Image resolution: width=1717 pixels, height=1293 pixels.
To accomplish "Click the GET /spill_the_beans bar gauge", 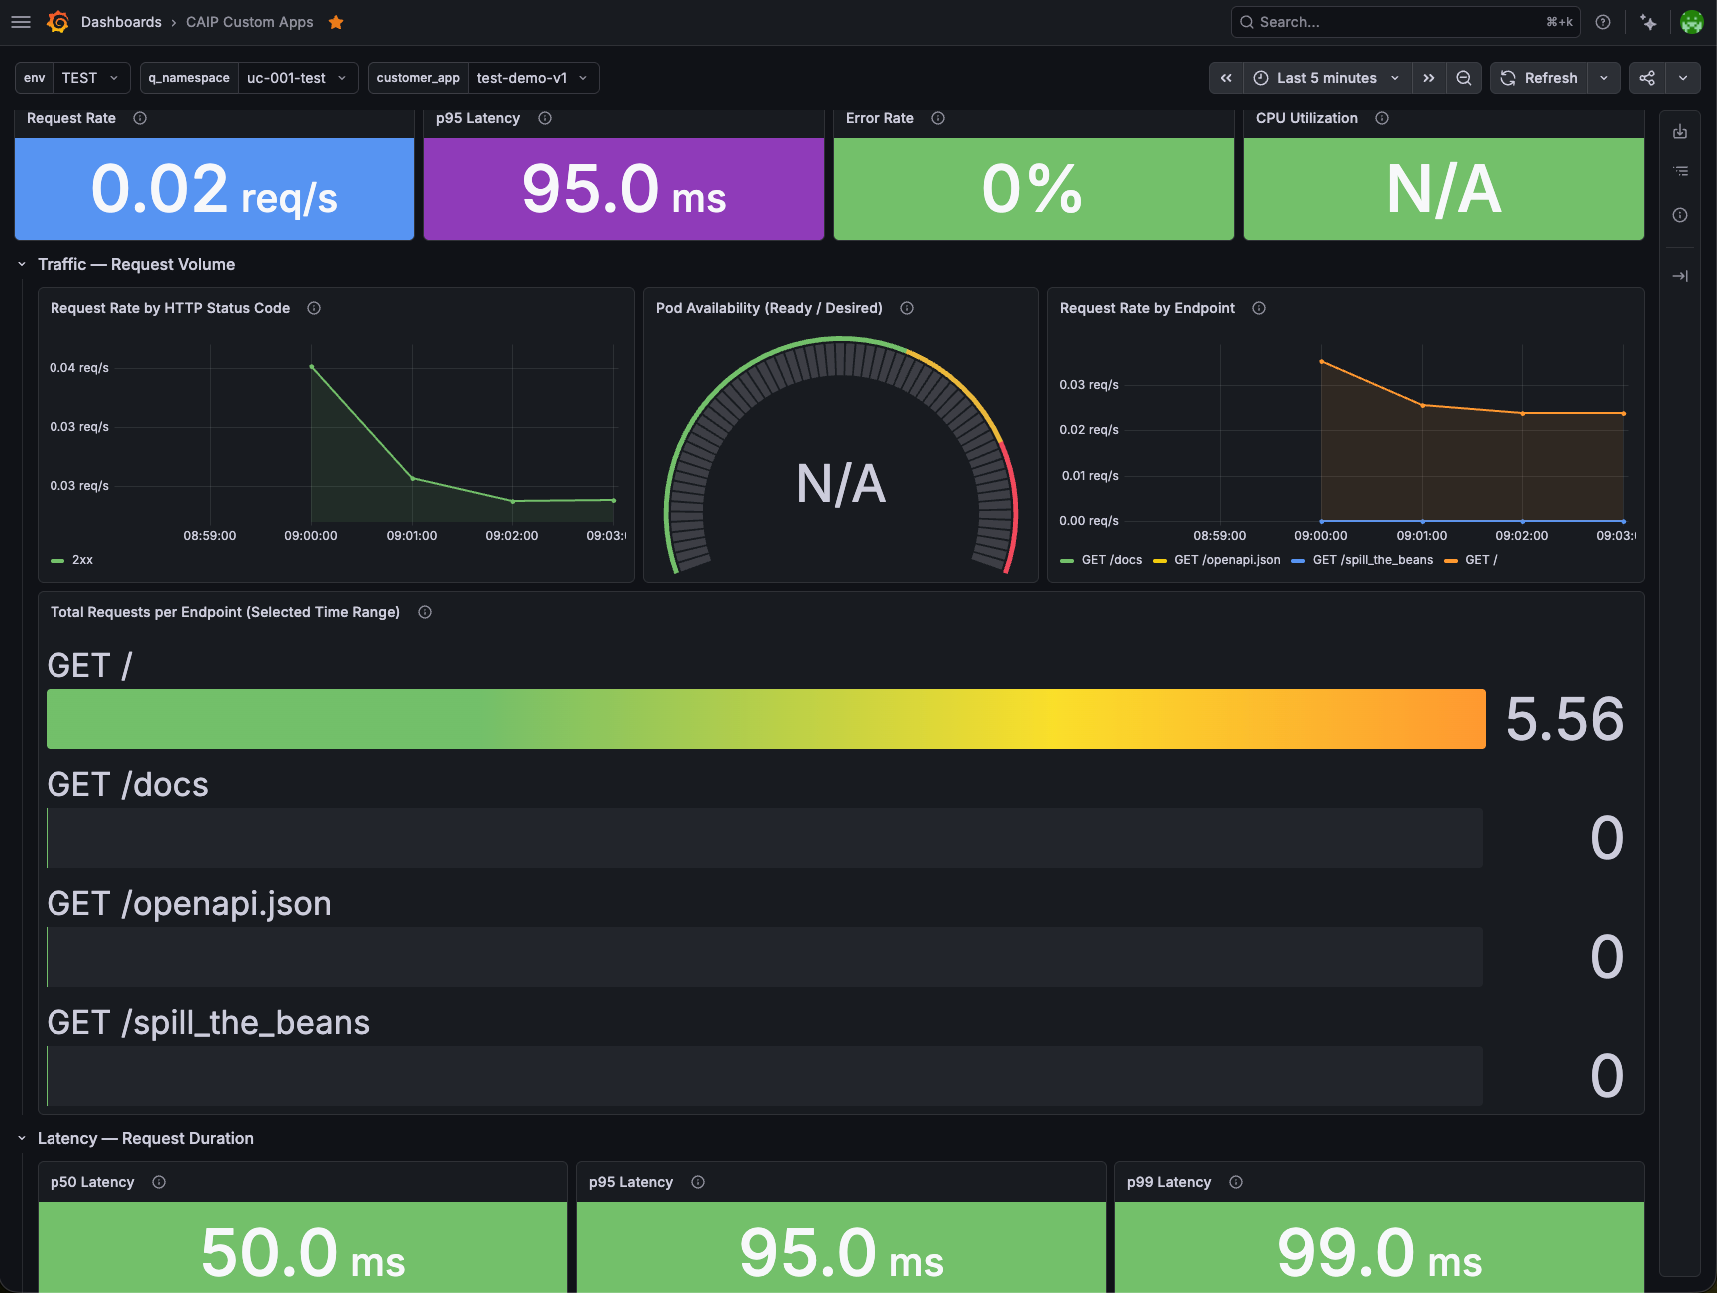I will tap(765, 1076).
